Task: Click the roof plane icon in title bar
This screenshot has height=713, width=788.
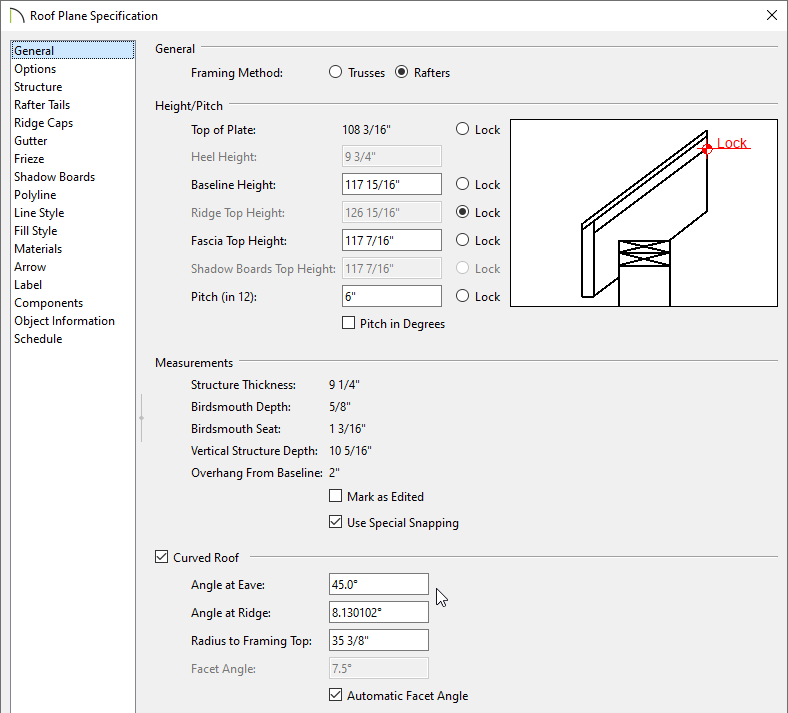Action: pyautogui.click(x=17, y=16)
